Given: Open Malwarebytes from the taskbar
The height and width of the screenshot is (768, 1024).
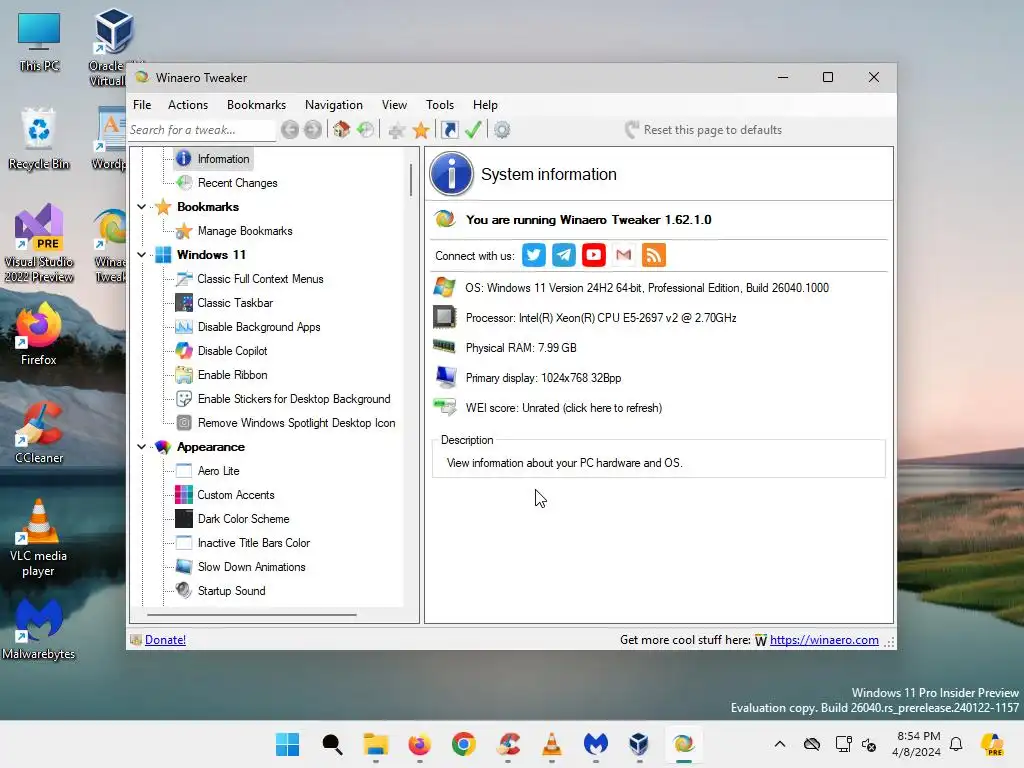Looking at the screenshot, I should (x=596, y=744).
